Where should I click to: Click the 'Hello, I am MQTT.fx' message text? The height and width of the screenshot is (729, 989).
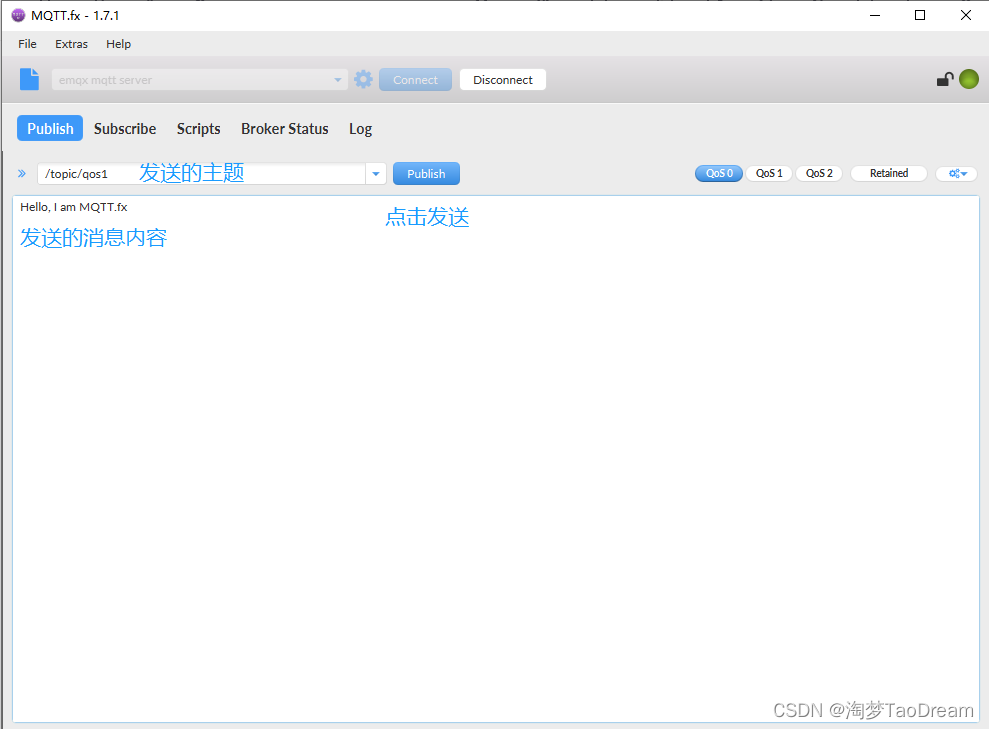[x=74, y=207]
